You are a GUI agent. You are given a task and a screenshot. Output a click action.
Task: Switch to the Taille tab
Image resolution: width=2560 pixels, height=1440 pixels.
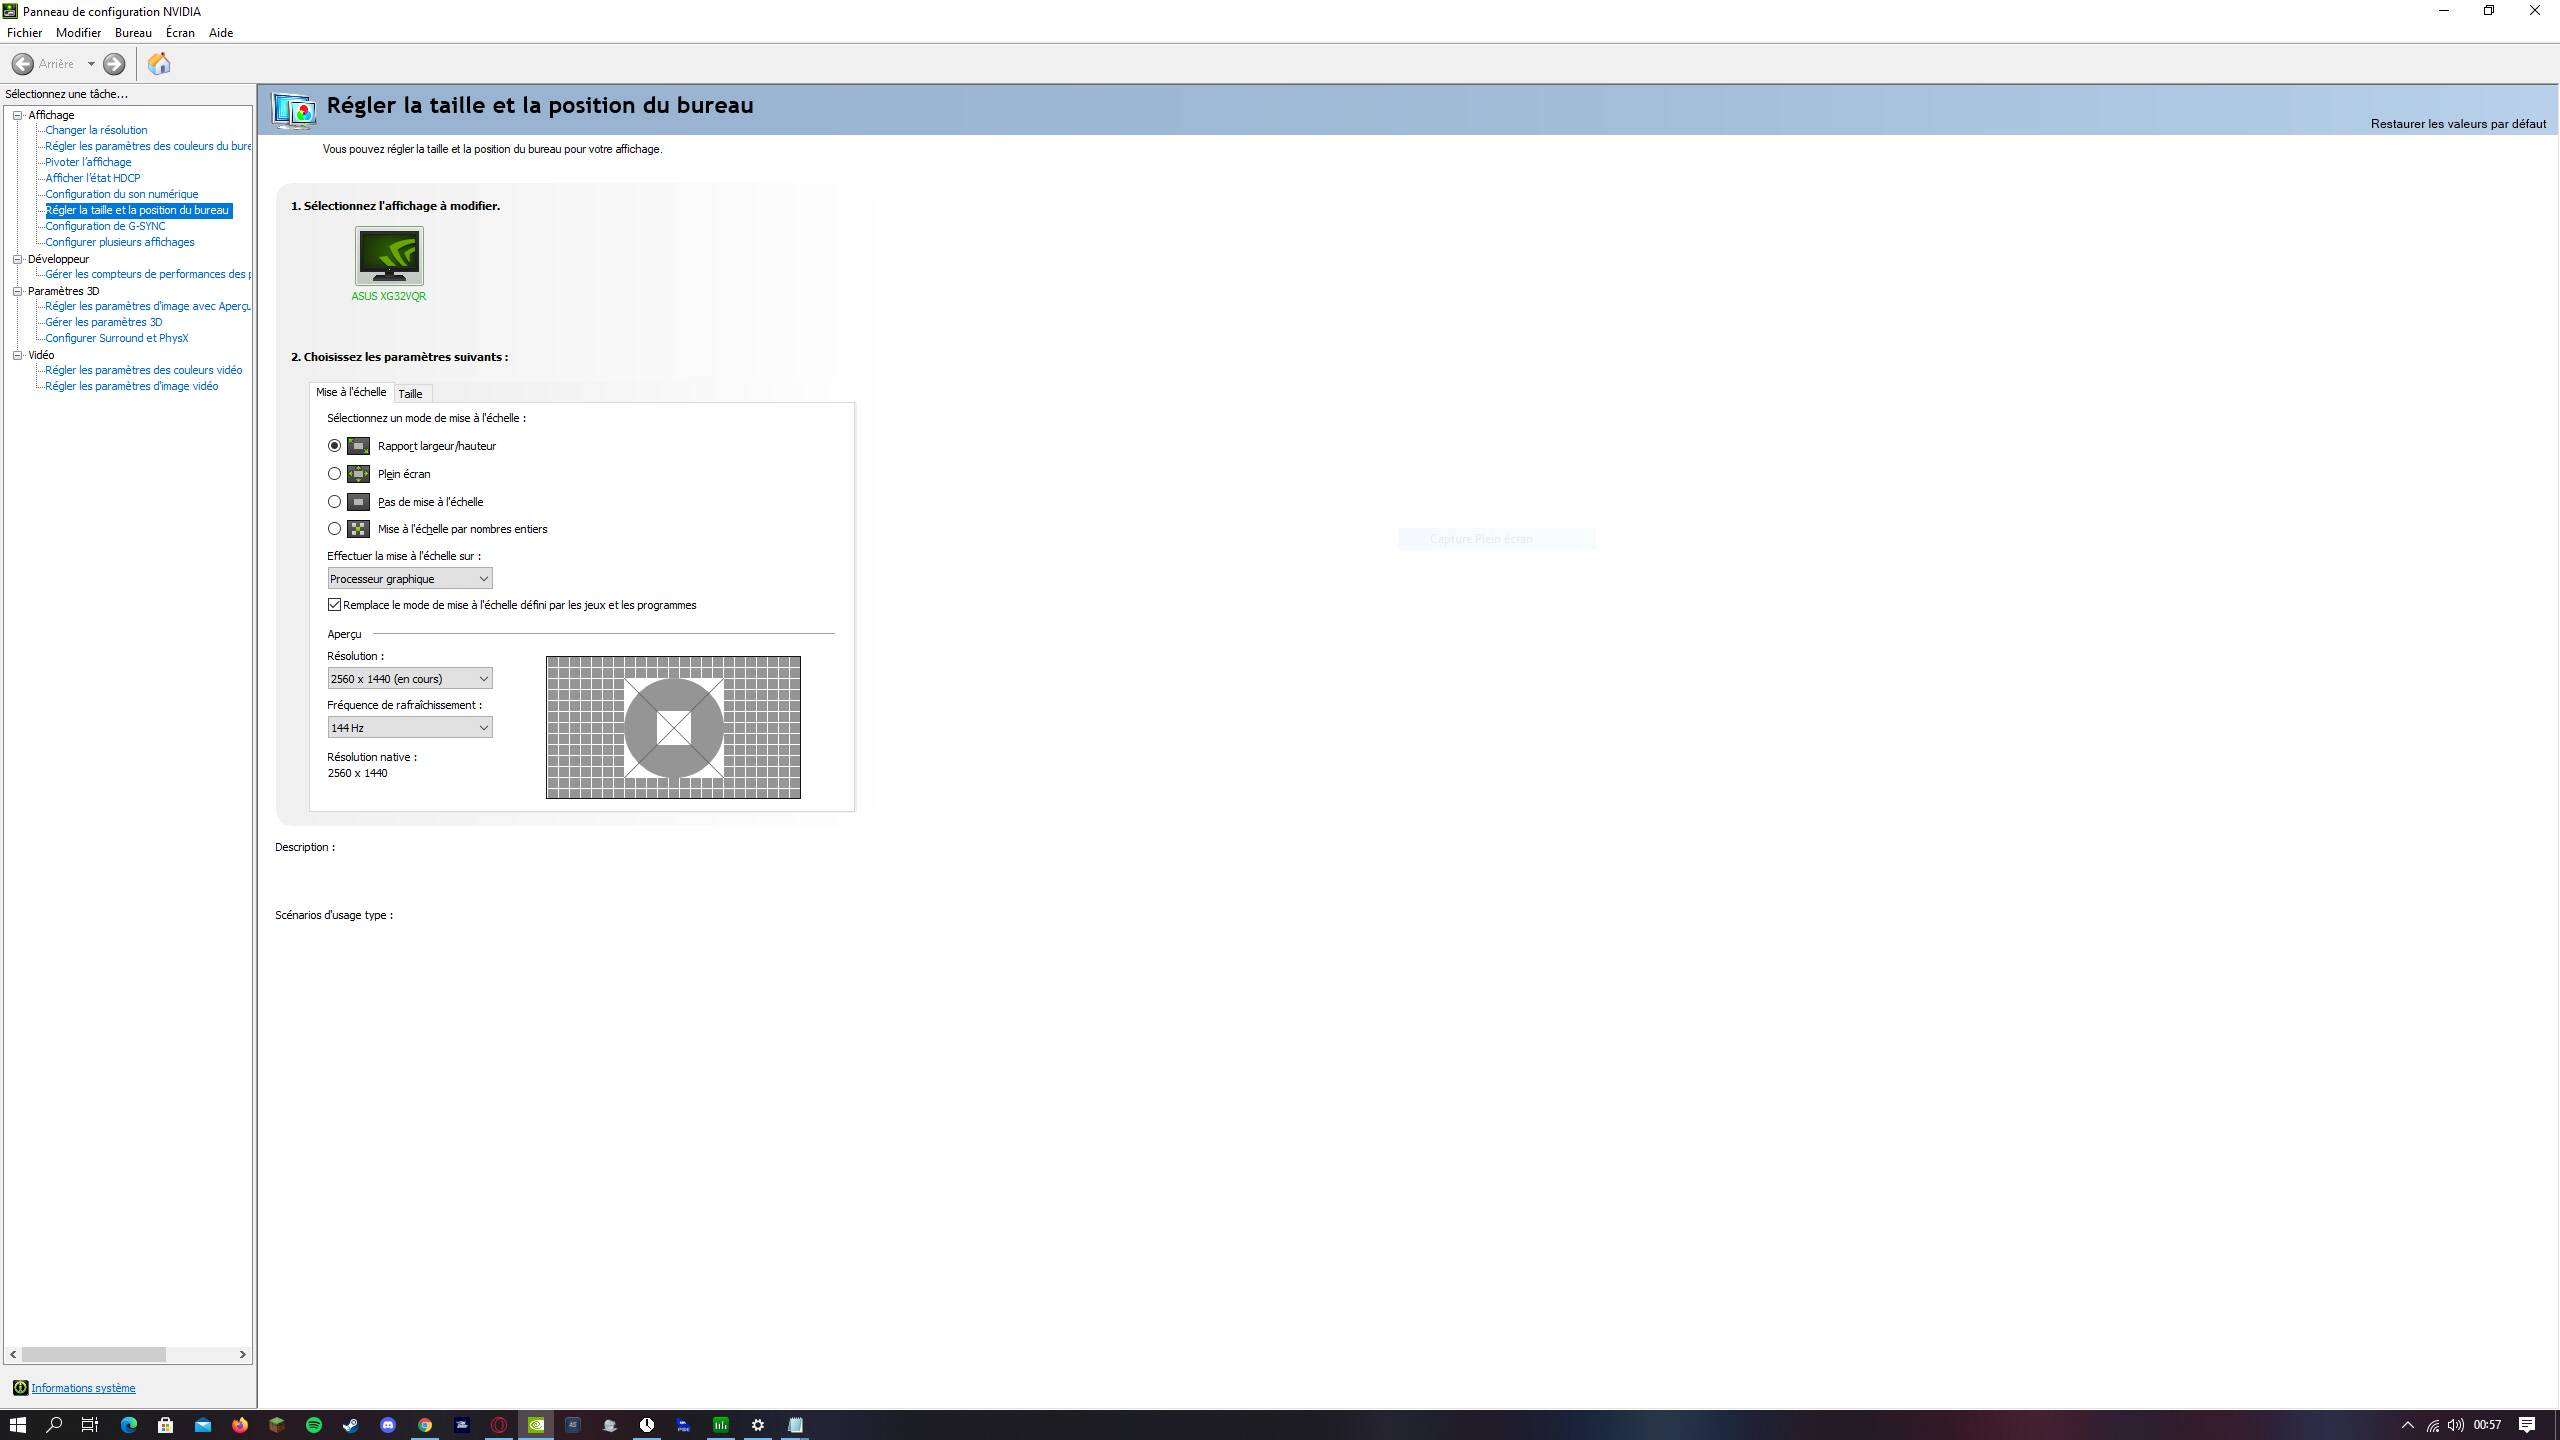410,394
